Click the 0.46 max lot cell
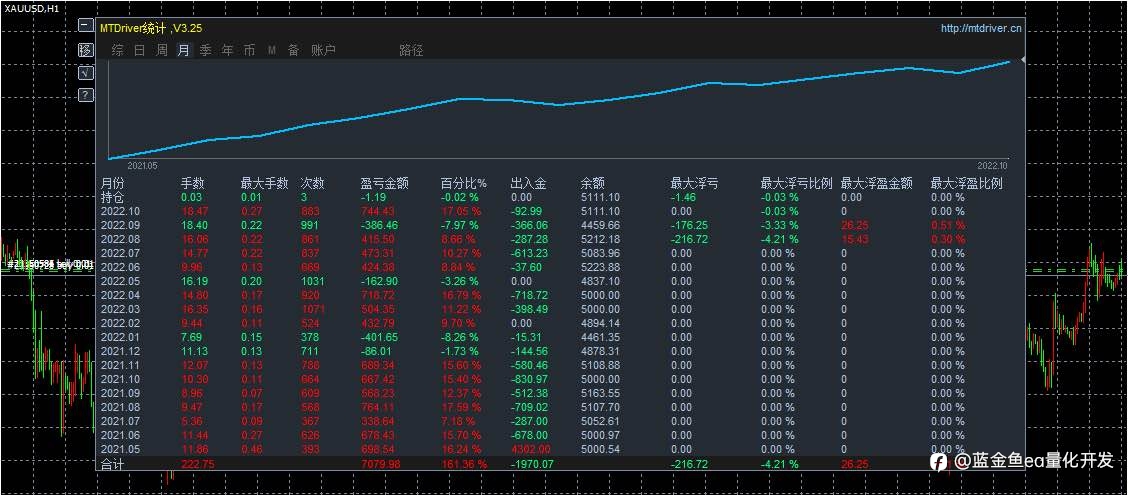 (x=252, y=448)
